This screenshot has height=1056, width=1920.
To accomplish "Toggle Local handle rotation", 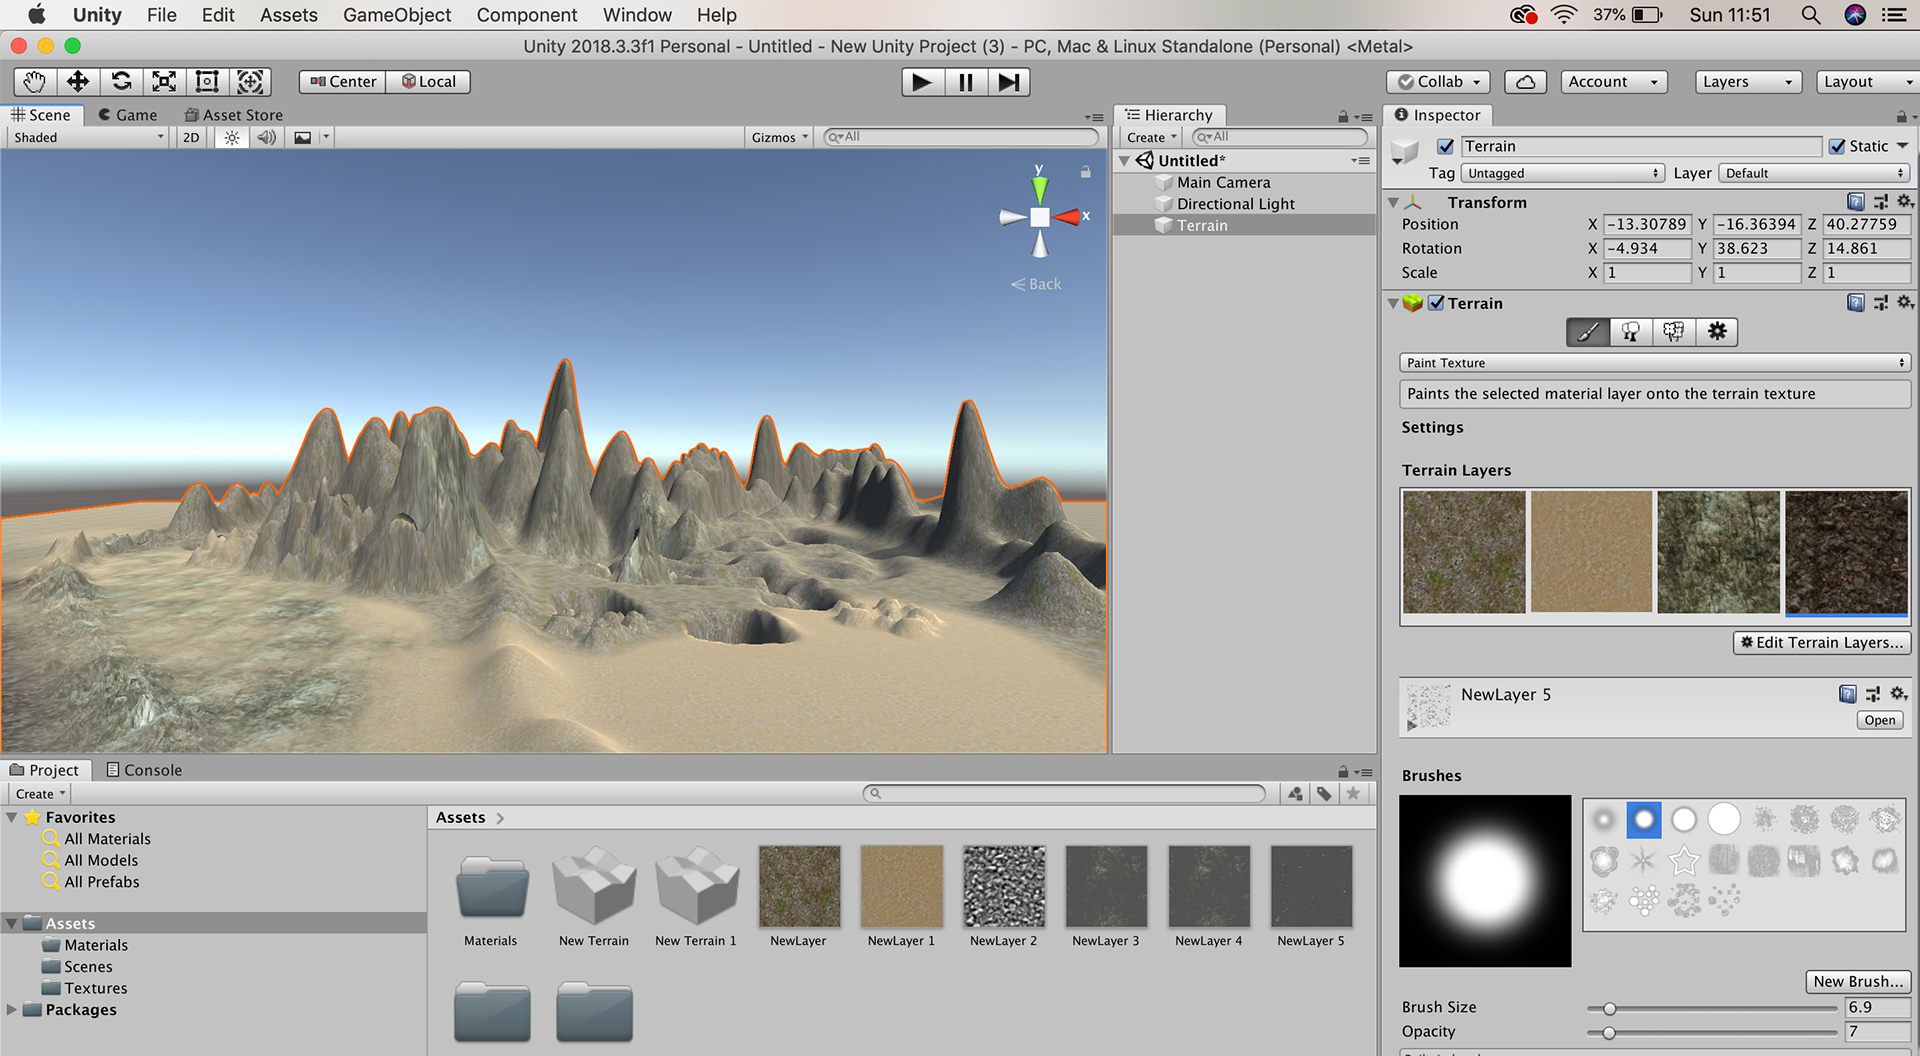I will pyautogui.click(x=428, y=82).
